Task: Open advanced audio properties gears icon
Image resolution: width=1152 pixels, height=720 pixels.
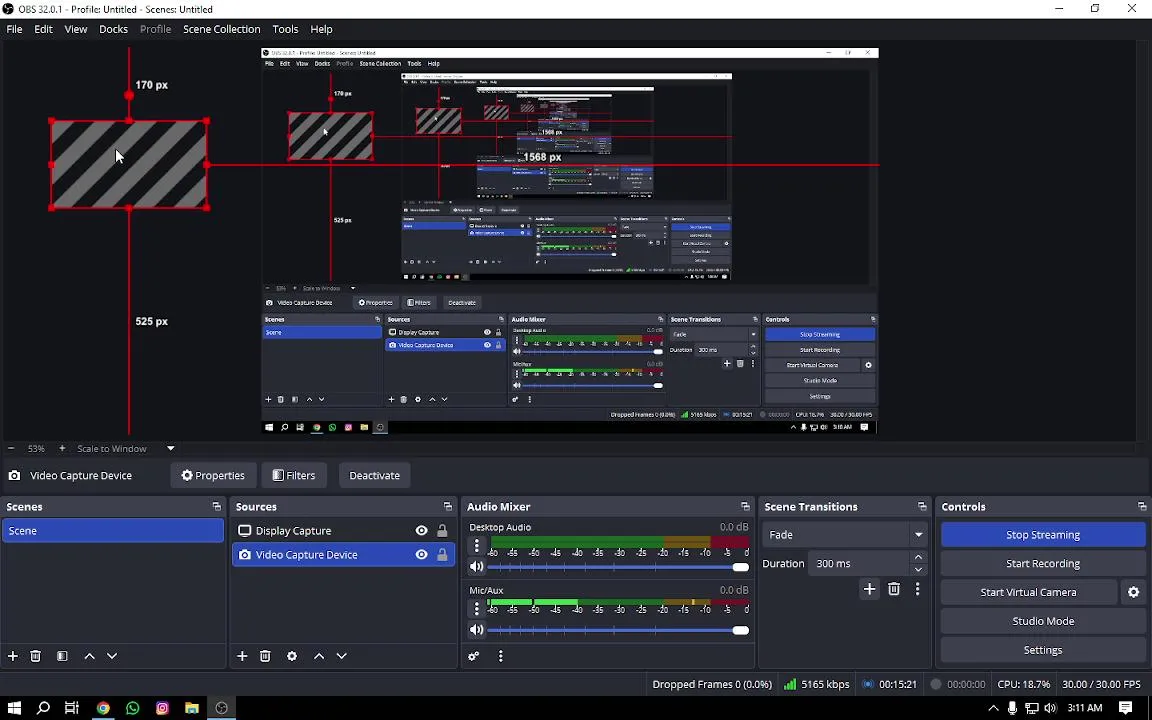Action: (474, 656)
